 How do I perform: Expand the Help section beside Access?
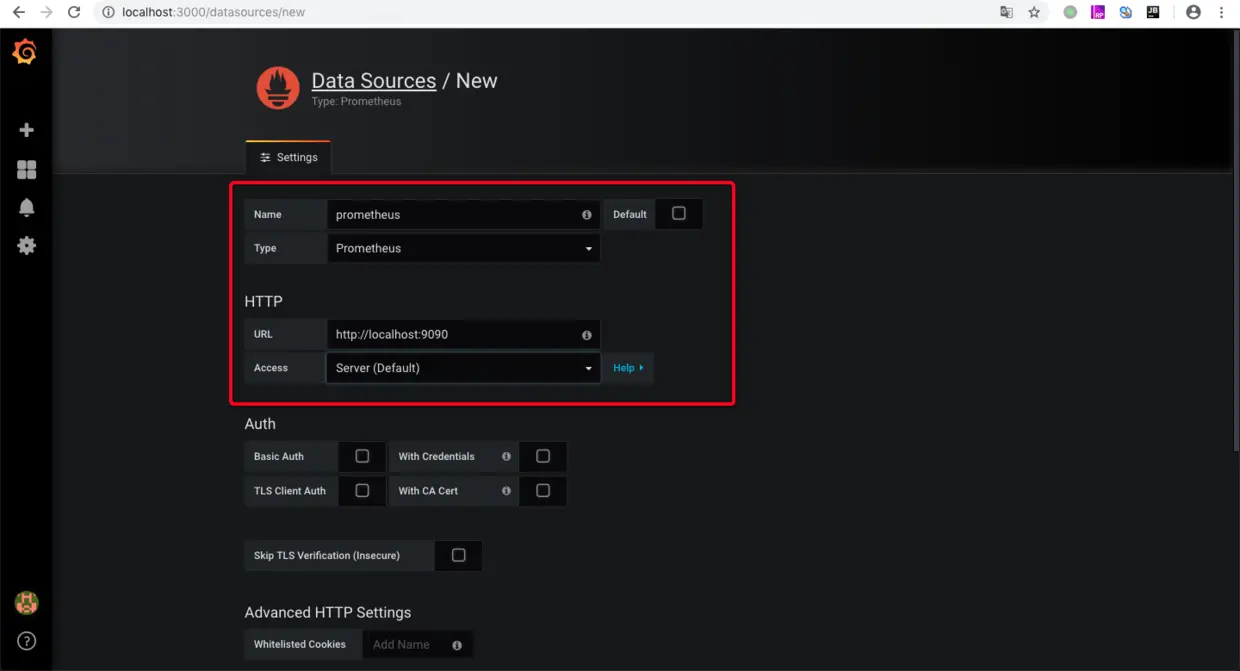[x=628, y=368]
